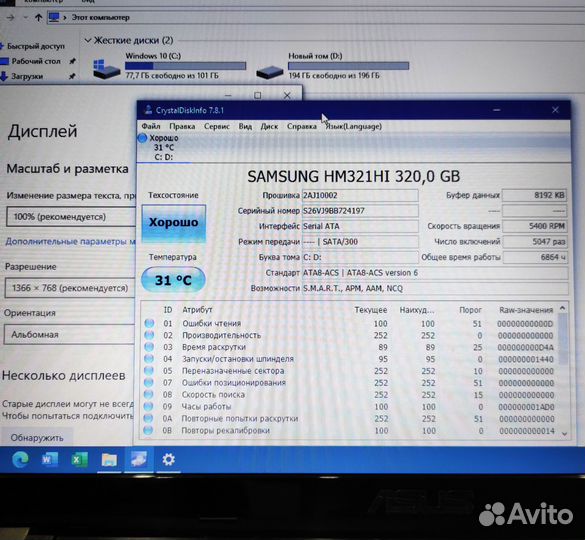This screenshot has width=585, height=540.
Task: Select the Хорошо 31 °C C: D: disk tab
Action: (164, 147)
